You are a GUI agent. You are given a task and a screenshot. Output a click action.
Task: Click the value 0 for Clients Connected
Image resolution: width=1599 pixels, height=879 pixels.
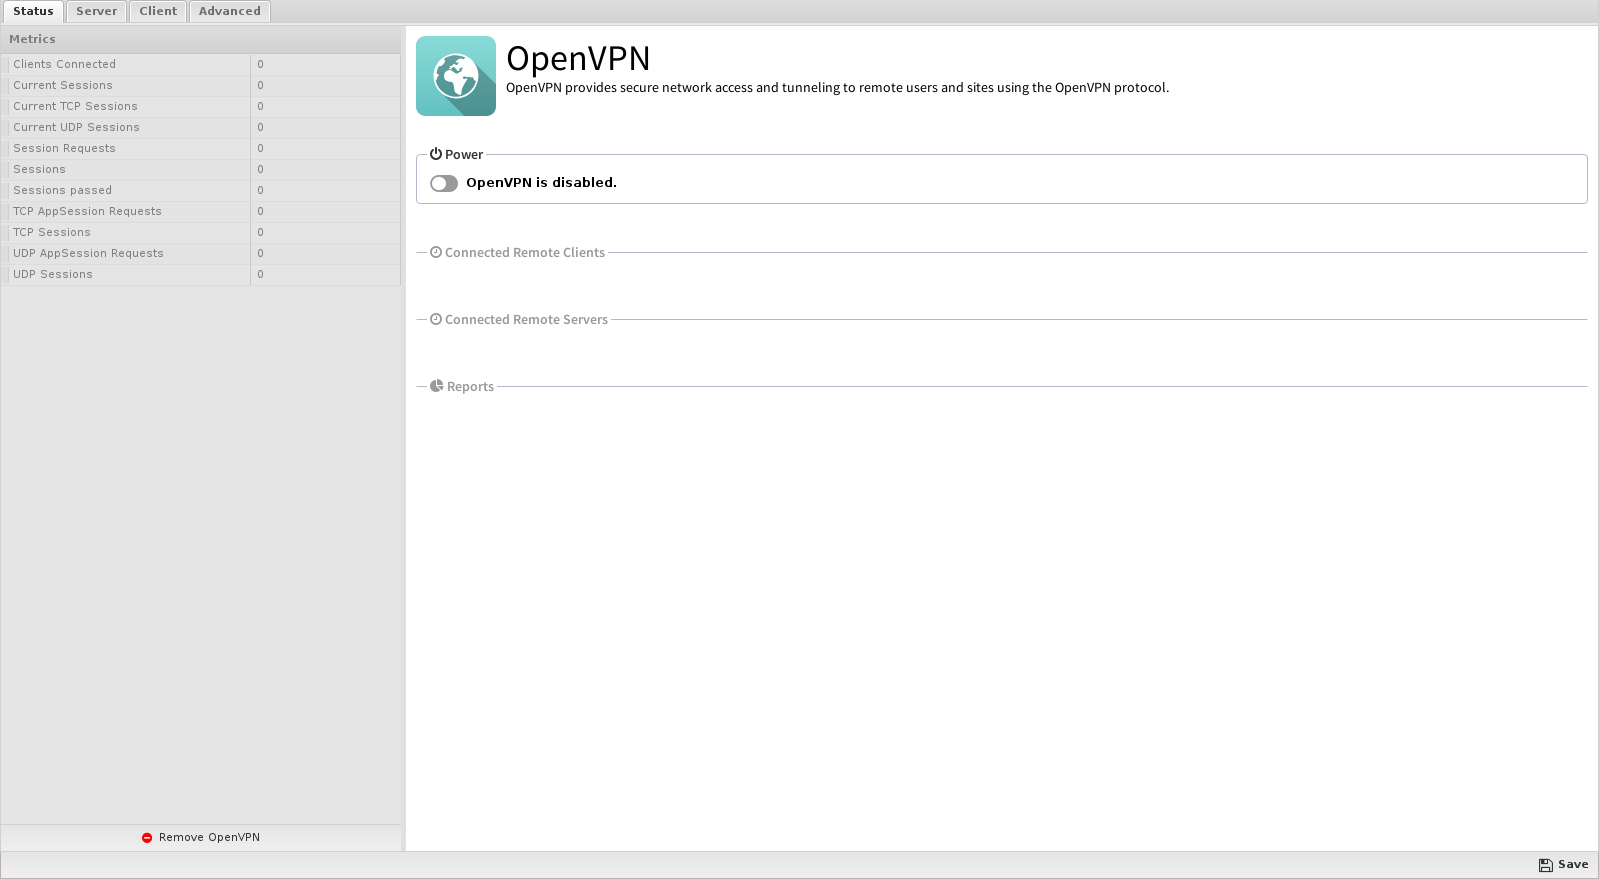(260, 64)
